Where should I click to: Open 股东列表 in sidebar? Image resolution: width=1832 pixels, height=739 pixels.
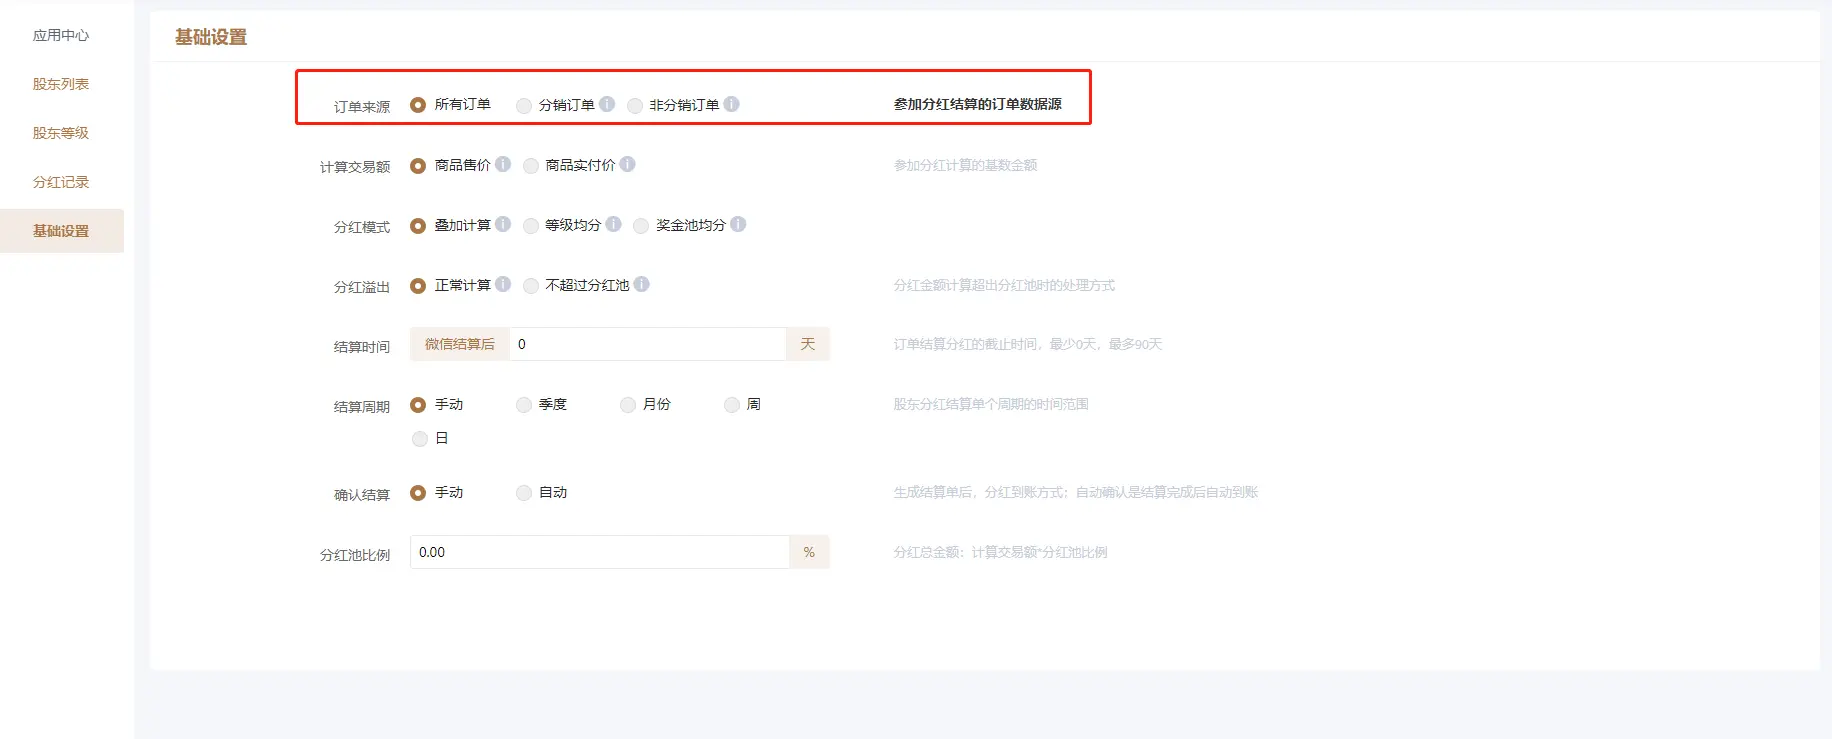pos(61,84)
